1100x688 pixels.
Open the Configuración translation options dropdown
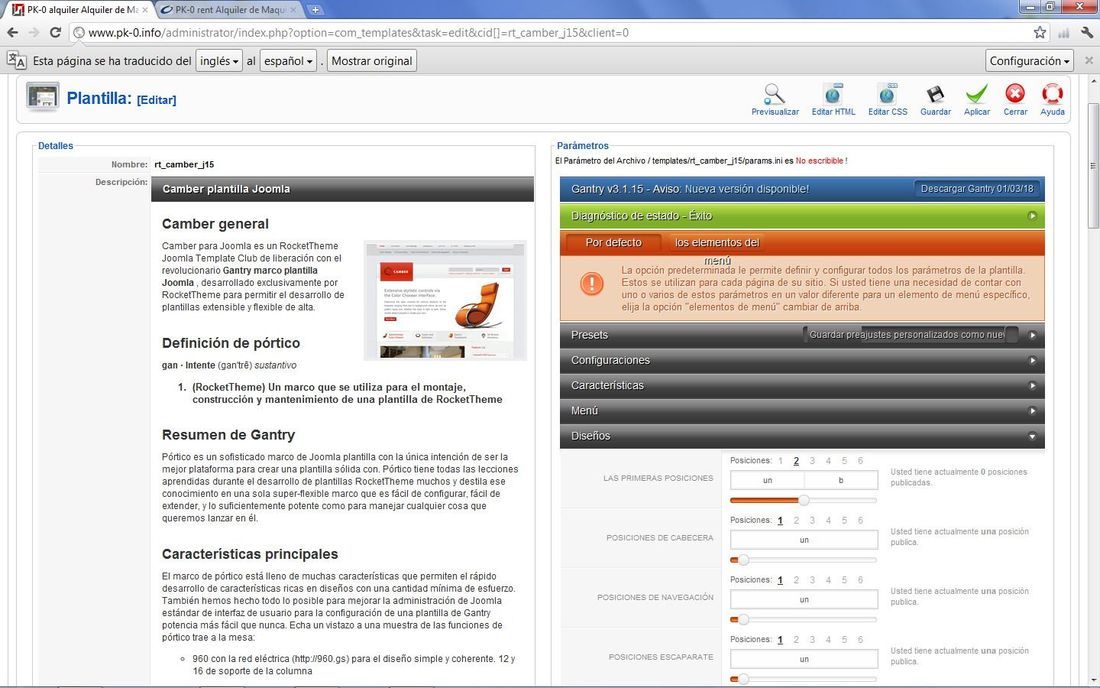tap(1029, 61)
